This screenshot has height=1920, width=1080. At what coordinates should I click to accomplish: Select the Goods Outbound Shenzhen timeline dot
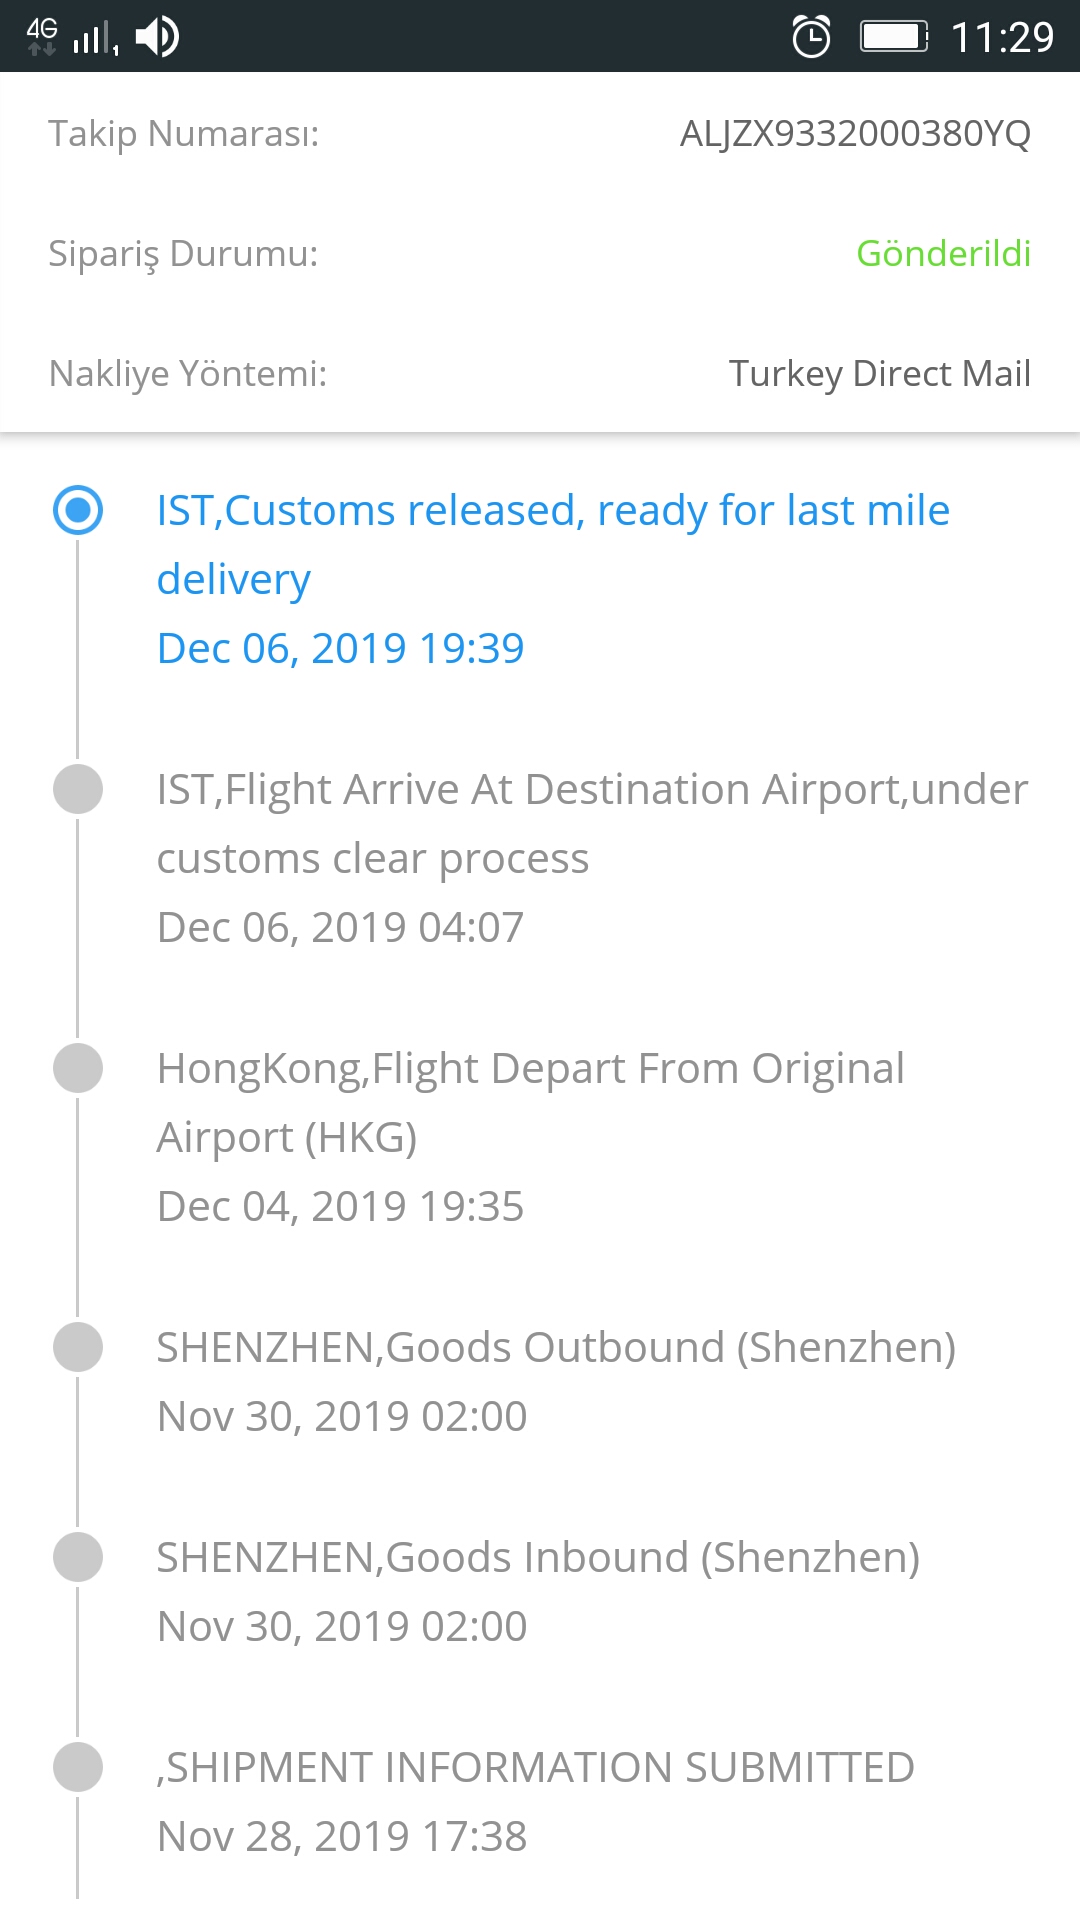78,1347
